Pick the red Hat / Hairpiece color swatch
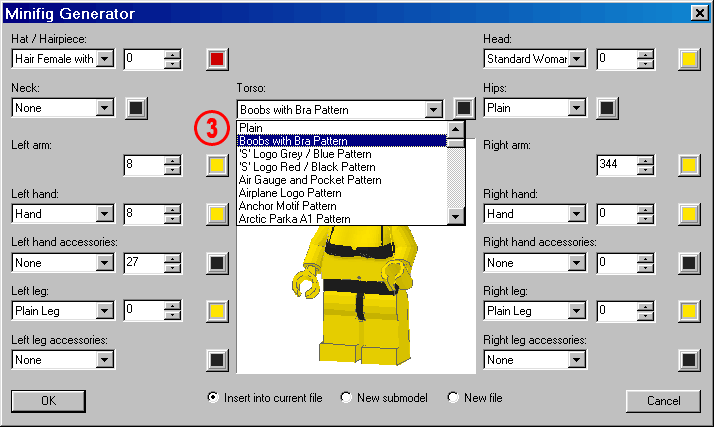714x427 pixels. [217, 59]
